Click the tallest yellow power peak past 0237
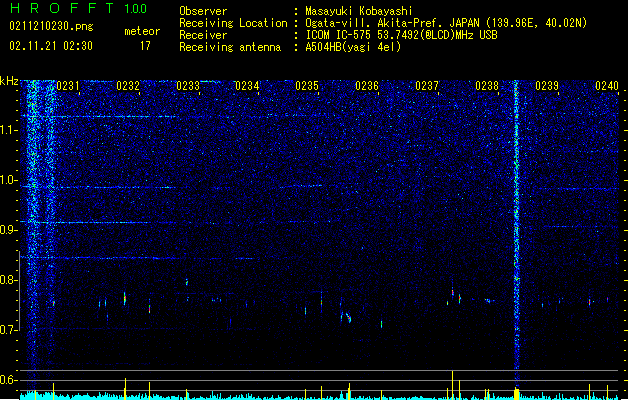This screenshot has width=629, height=400. pos(452,385)
